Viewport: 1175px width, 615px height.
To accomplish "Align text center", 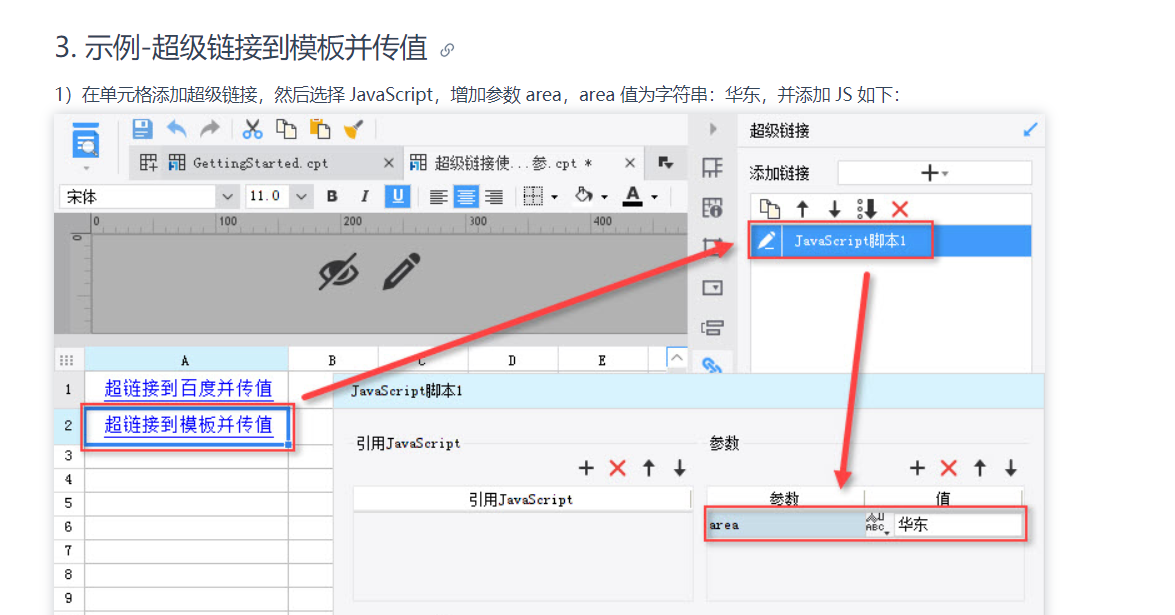I will coord(466,197).
